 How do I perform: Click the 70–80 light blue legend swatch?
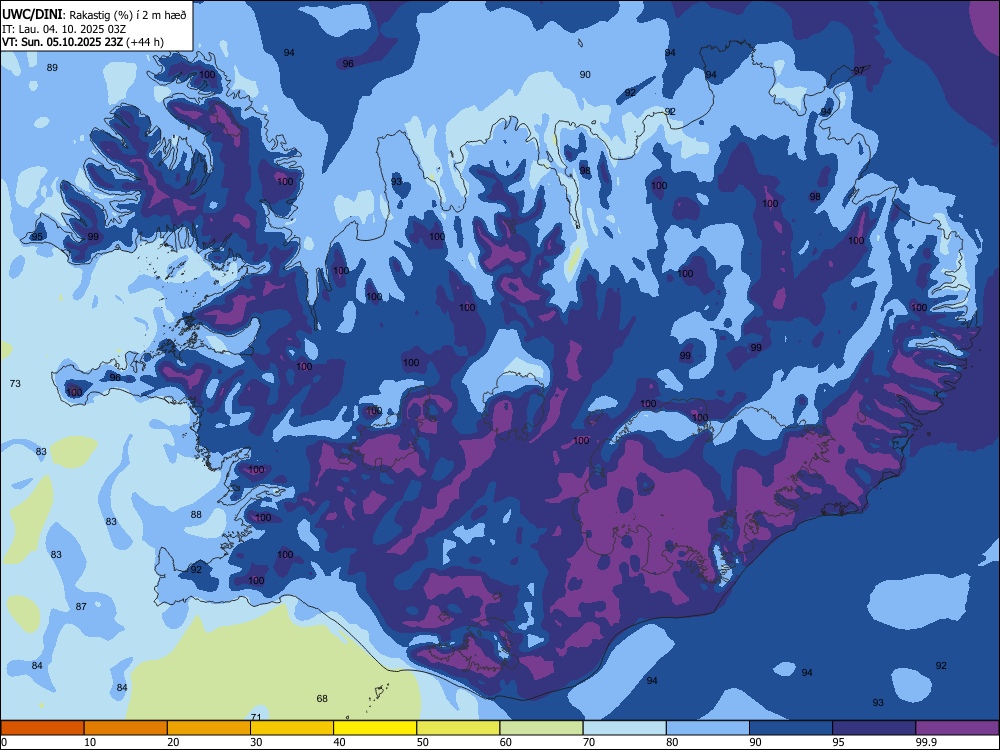pos(624,728)
